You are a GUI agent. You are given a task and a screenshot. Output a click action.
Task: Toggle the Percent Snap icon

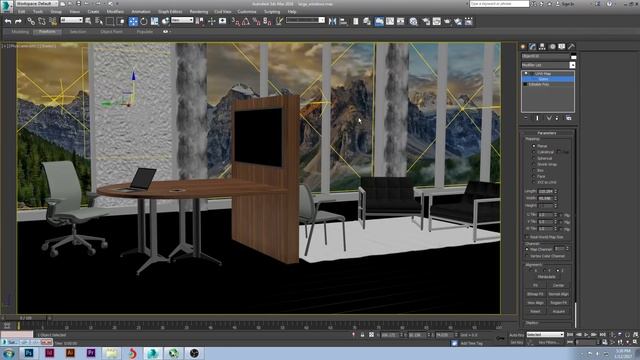pyautogui.click(x=256, y=21)
